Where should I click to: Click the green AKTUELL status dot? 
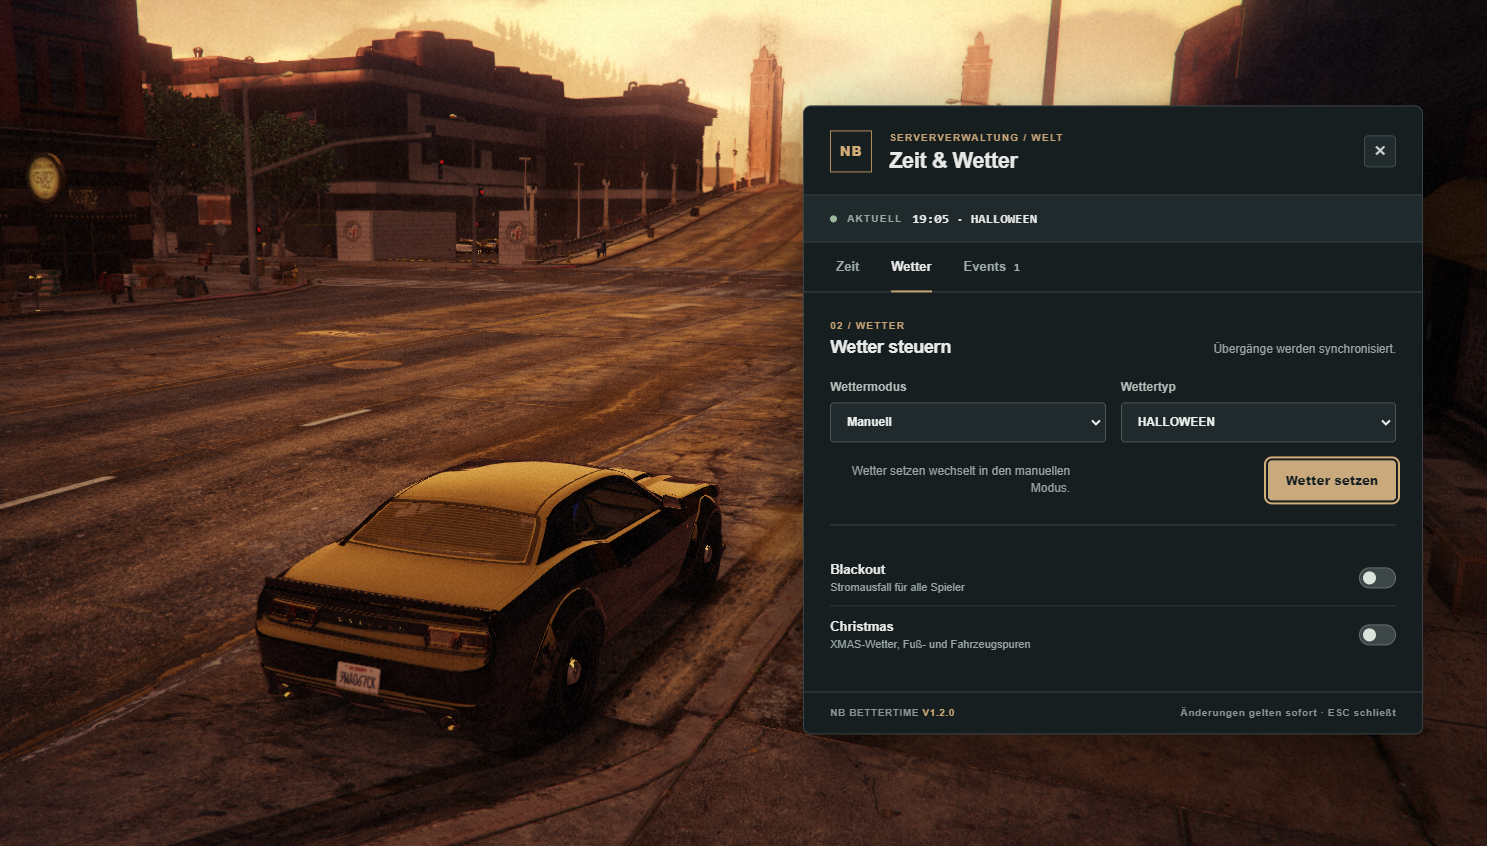click(834, 219)
